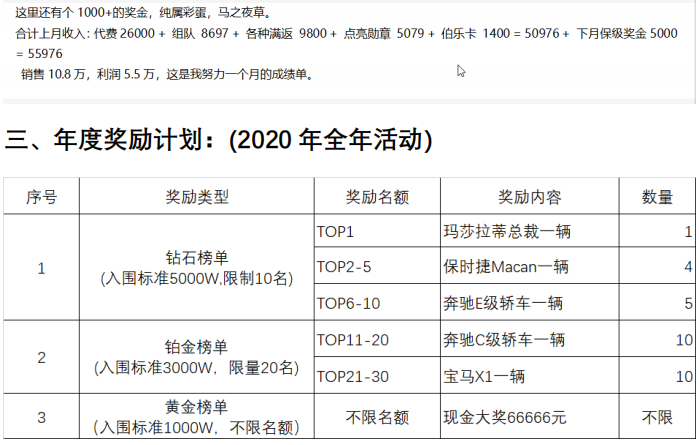
Task: Select the 宝马X1一辆 cell
Action: point(530,376)
